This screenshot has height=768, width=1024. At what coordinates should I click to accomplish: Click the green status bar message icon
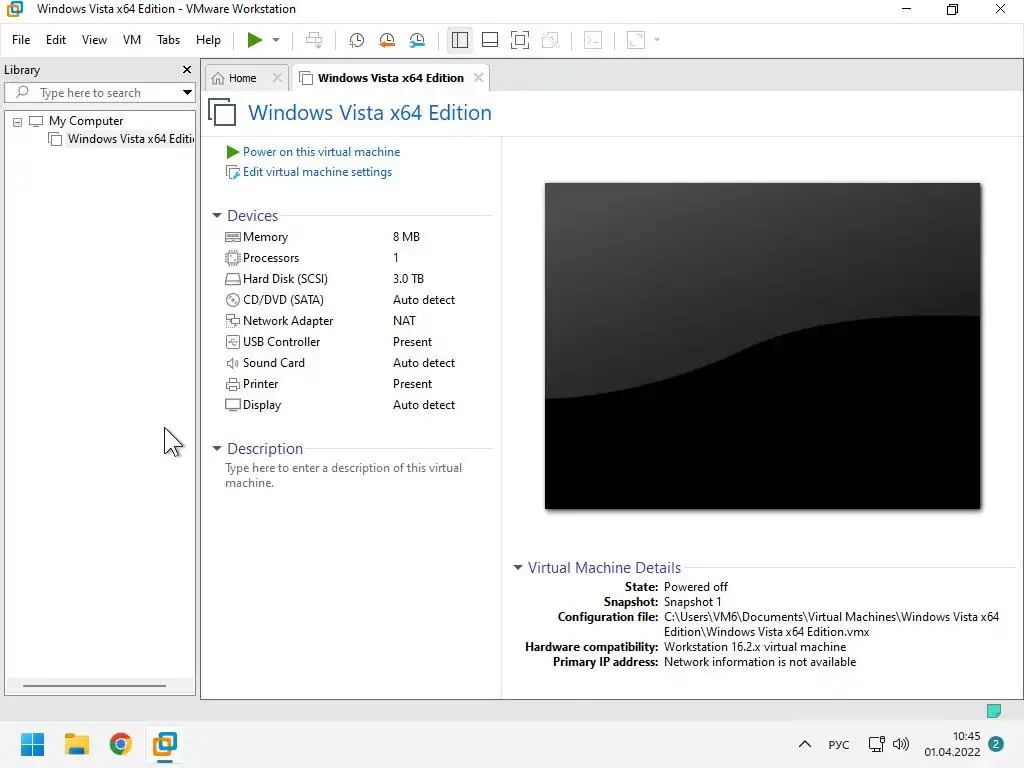pyautogui.click(x=994, y=711)
